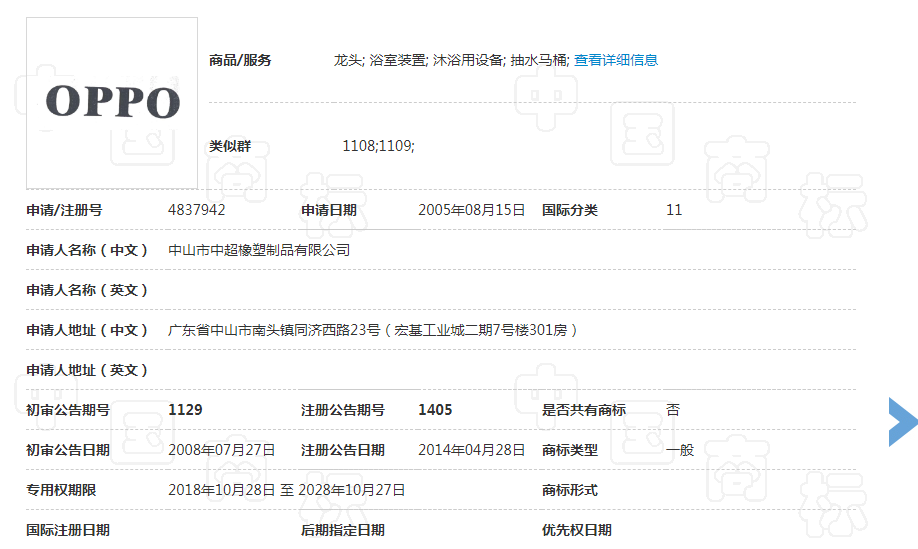Click the 是否共有商标 label
Viewport: 918px width, 549px height.
coord(584,410)
